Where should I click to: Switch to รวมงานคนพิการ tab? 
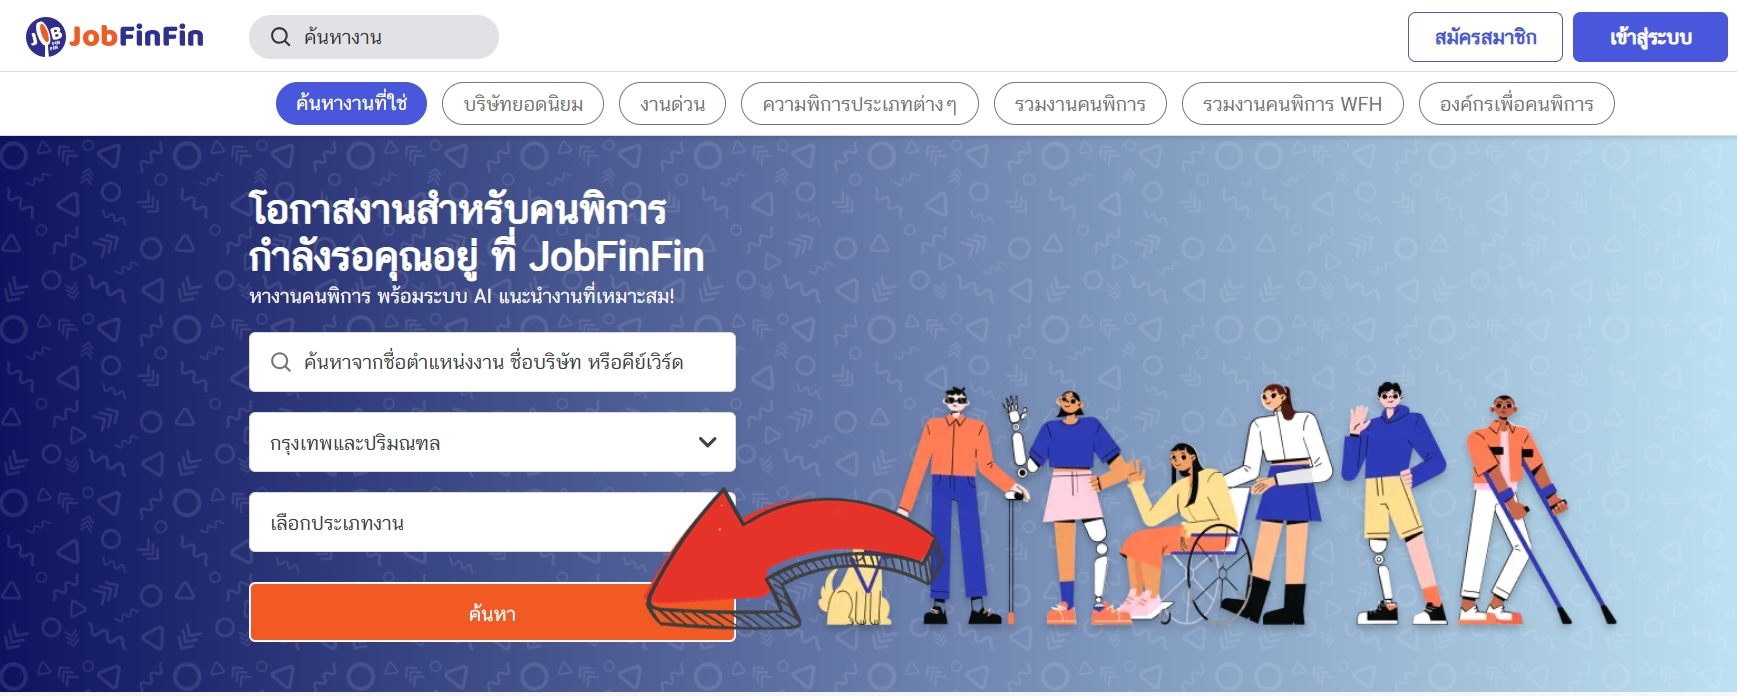[x=1080, y=104]
